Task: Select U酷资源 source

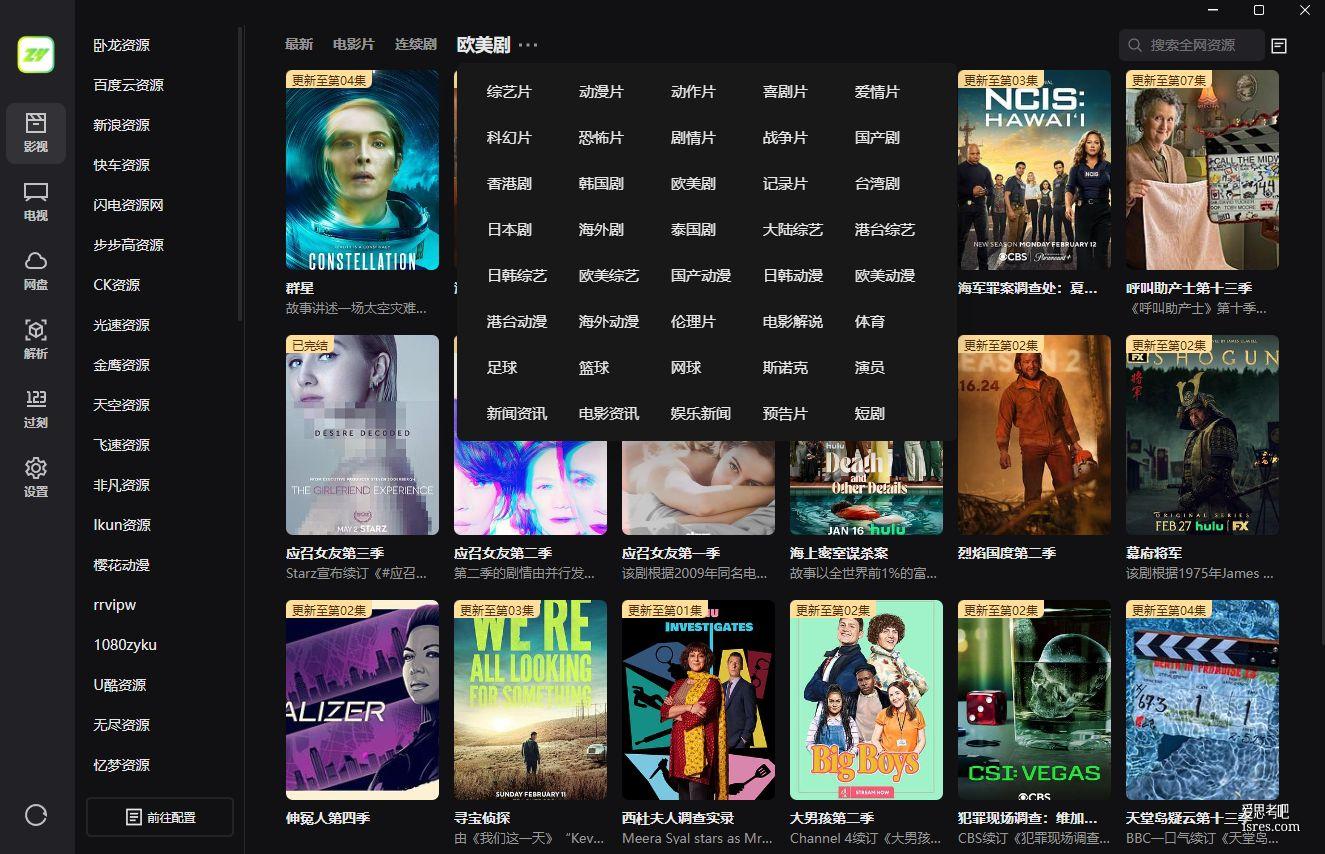Action: pos(120,685)
